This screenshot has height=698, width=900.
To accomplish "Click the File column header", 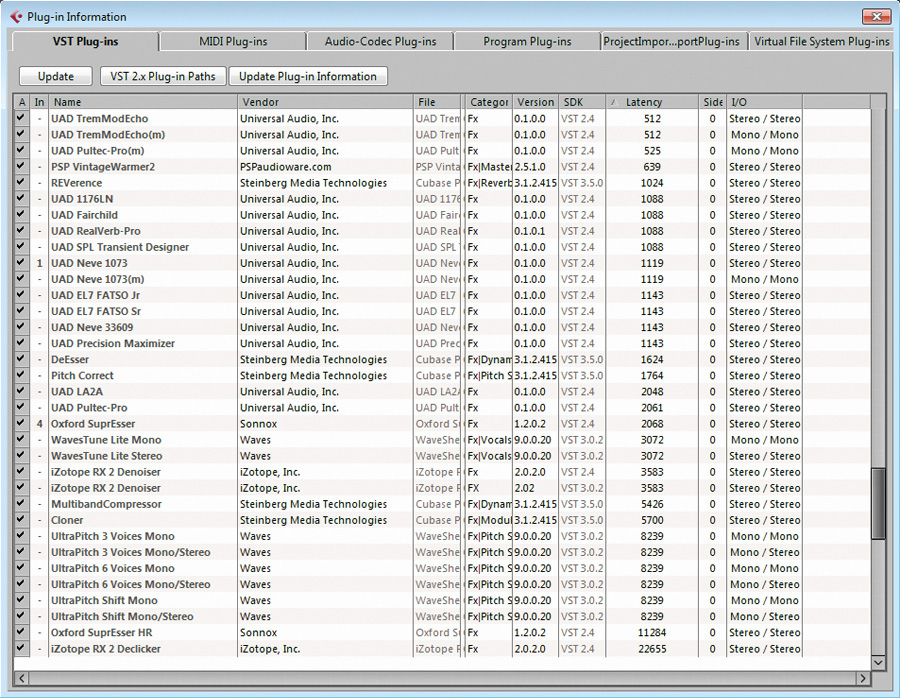I will (437, 102).
